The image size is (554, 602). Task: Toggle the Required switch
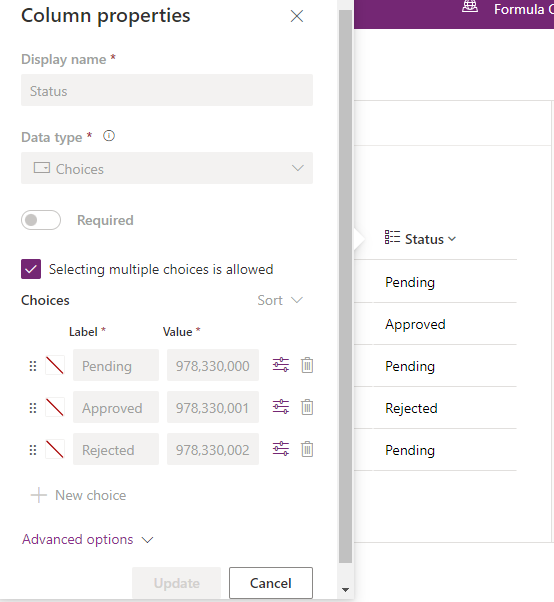click(41, 220)
